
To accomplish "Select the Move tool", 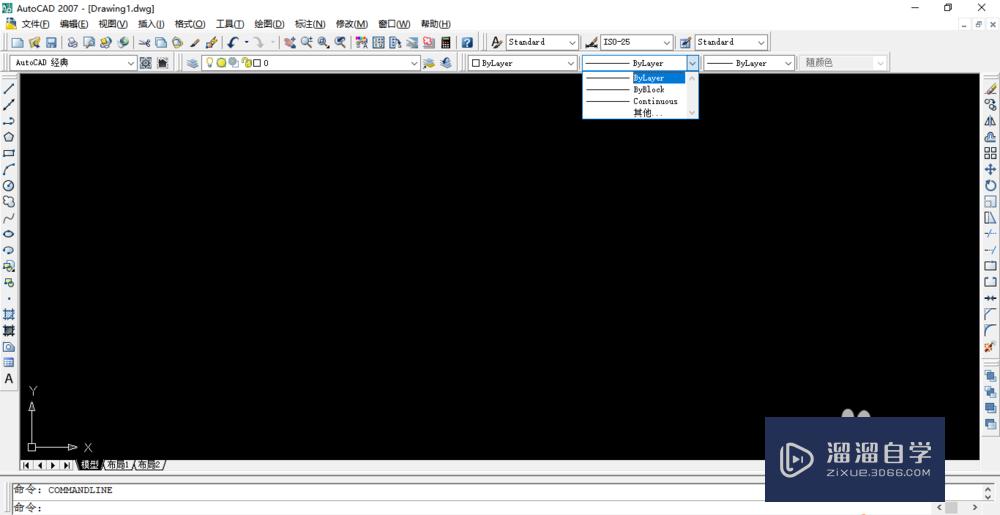I will (x=990, y=170).
